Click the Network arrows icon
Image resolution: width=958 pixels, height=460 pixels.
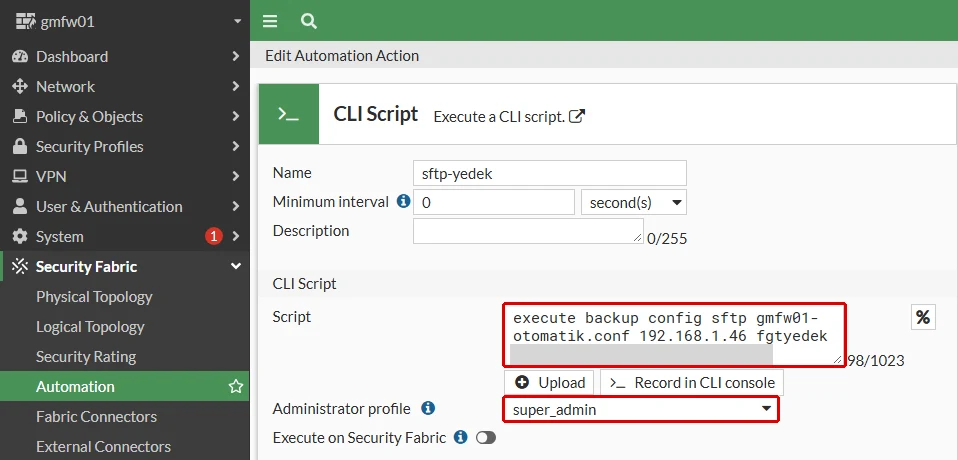pyautogui.click(x=20, y=86)
